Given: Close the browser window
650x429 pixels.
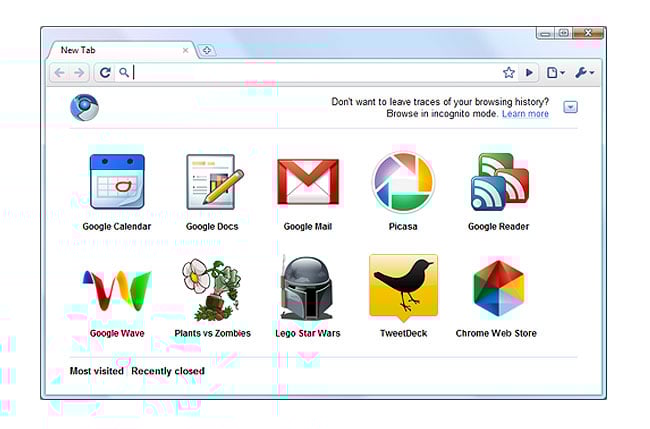Looking at the screenshot, I should pos(588,33).
